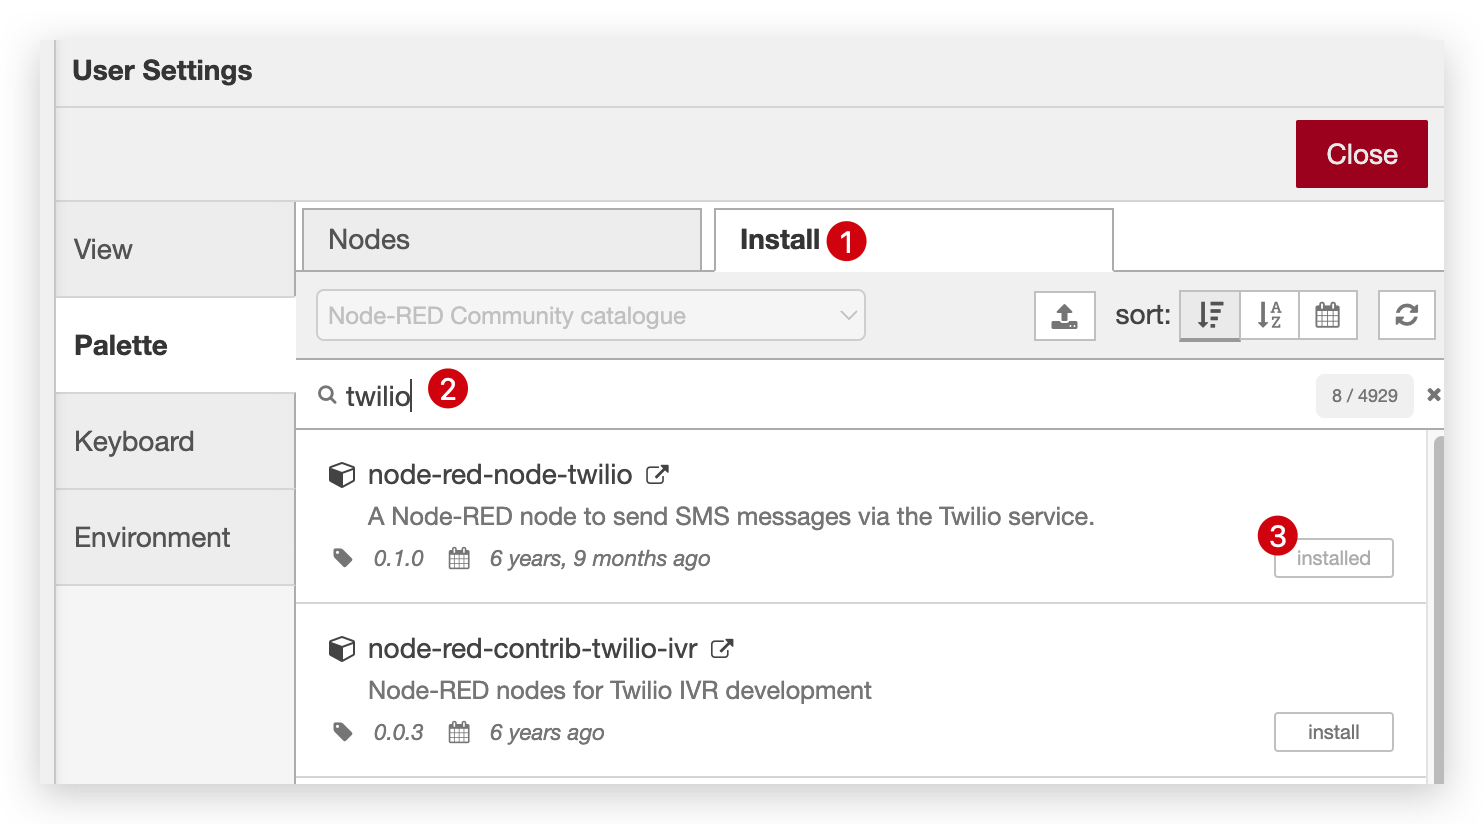The width and height of the screenshot is (1484, 824).
Task: Click version number 0.0.3
Action: 398,732
